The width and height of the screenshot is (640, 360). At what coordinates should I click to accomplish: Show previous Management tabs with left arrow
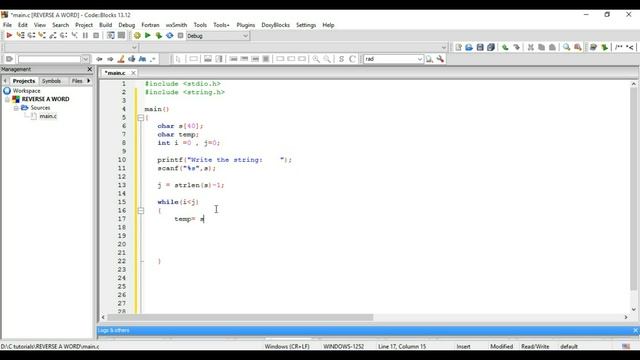[x=5, y=81]
